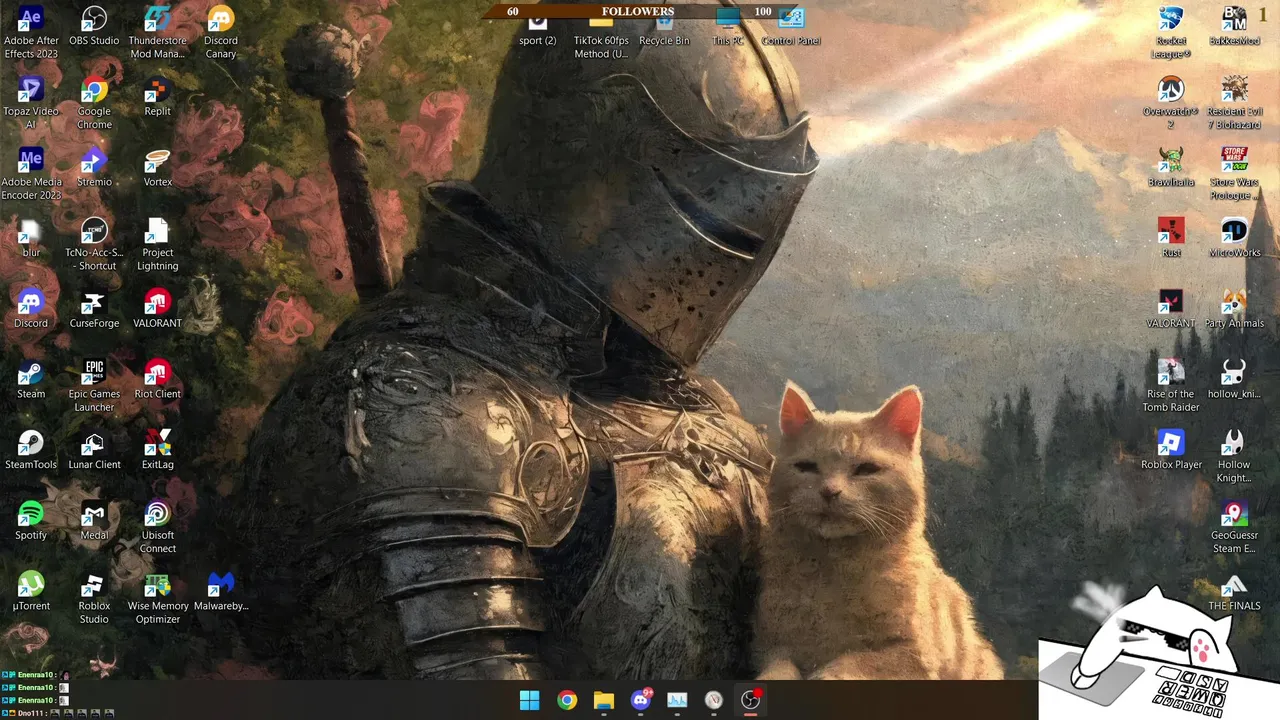Select the hollow_kni... file icon
The image size is (1280, 720).
pos(1234,379)
